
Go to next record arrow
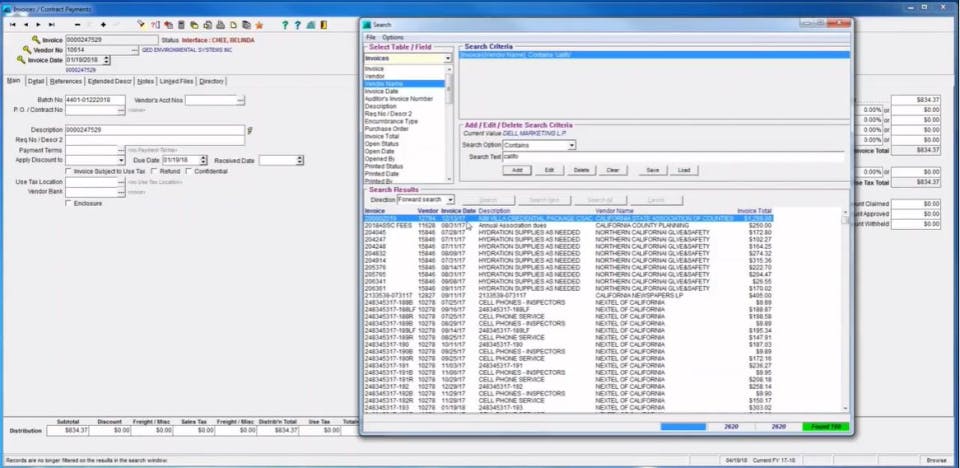(x=38, y=25)
